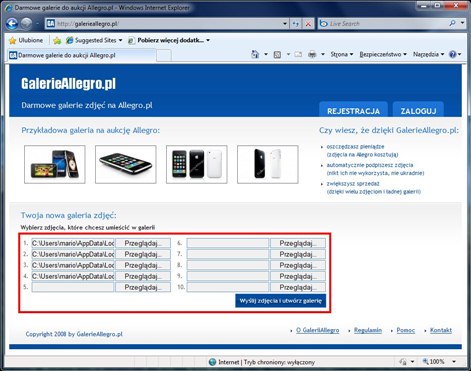The height and width of the screenshot is (371, 471).
Task: Click the Internet zone globe in status bar
Action: coord(212,362)
